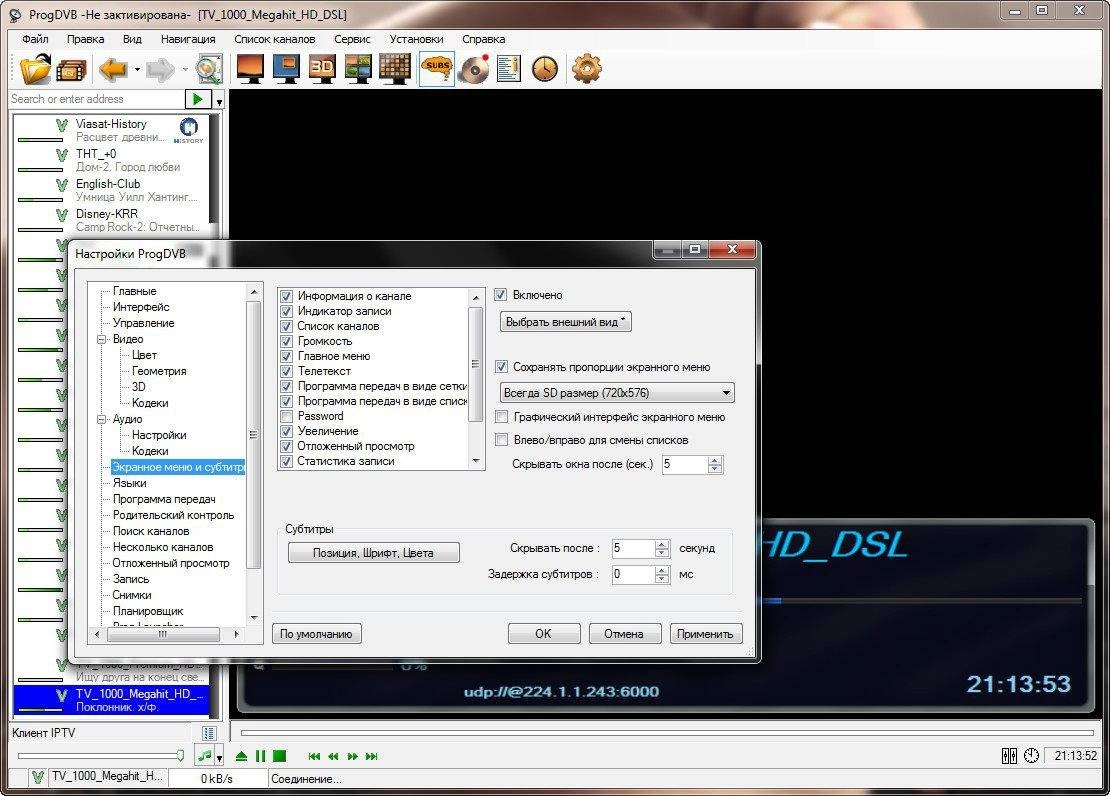
Task: Click the green play button next to address field
Action: (198, 99)
